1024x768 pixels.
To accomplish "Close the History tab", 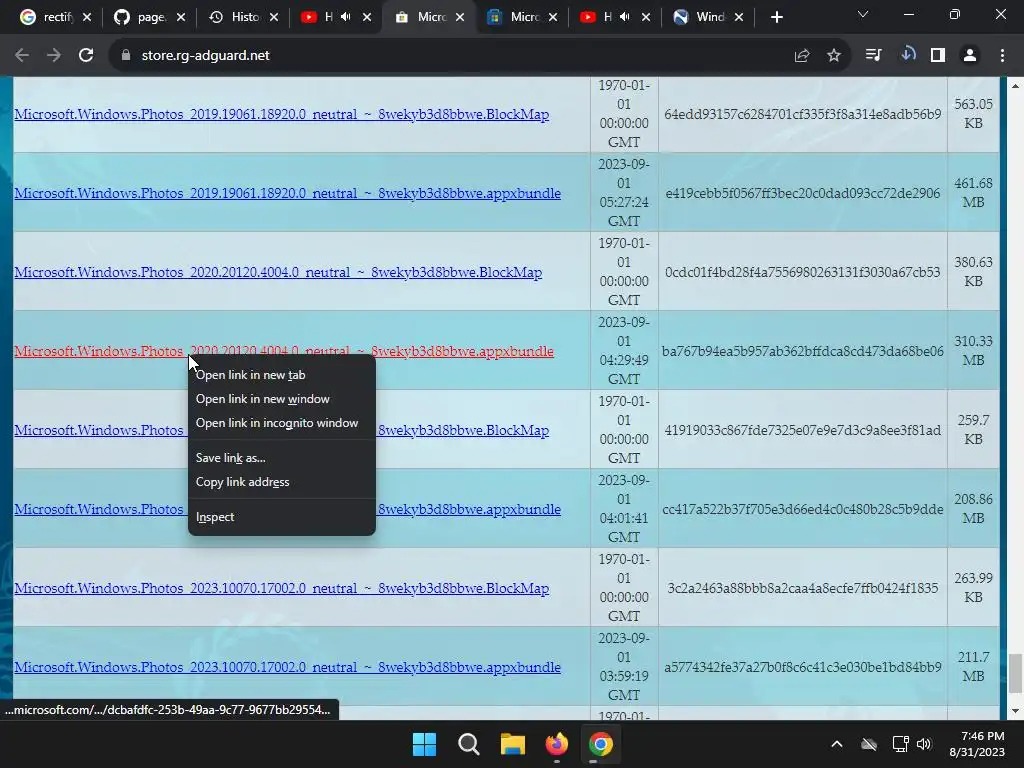I will [274, 17].
